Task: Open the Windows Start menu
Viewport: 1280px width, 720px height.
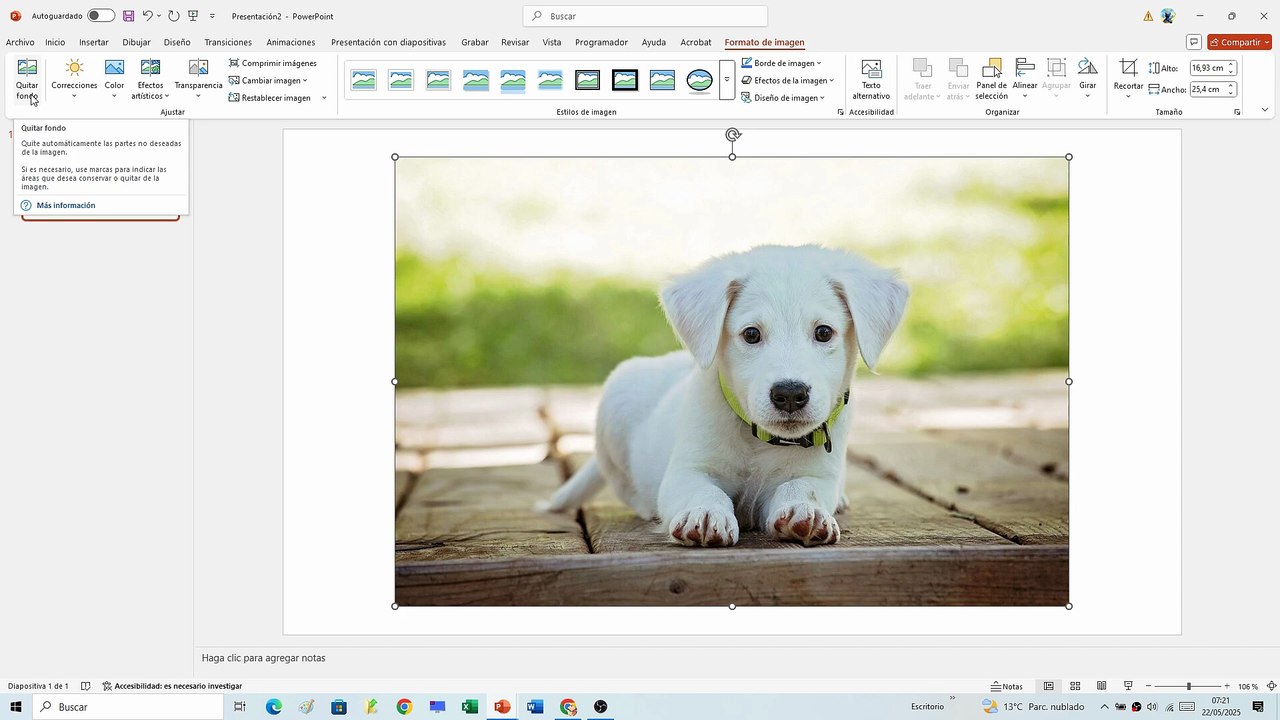Action: [16, 707]
